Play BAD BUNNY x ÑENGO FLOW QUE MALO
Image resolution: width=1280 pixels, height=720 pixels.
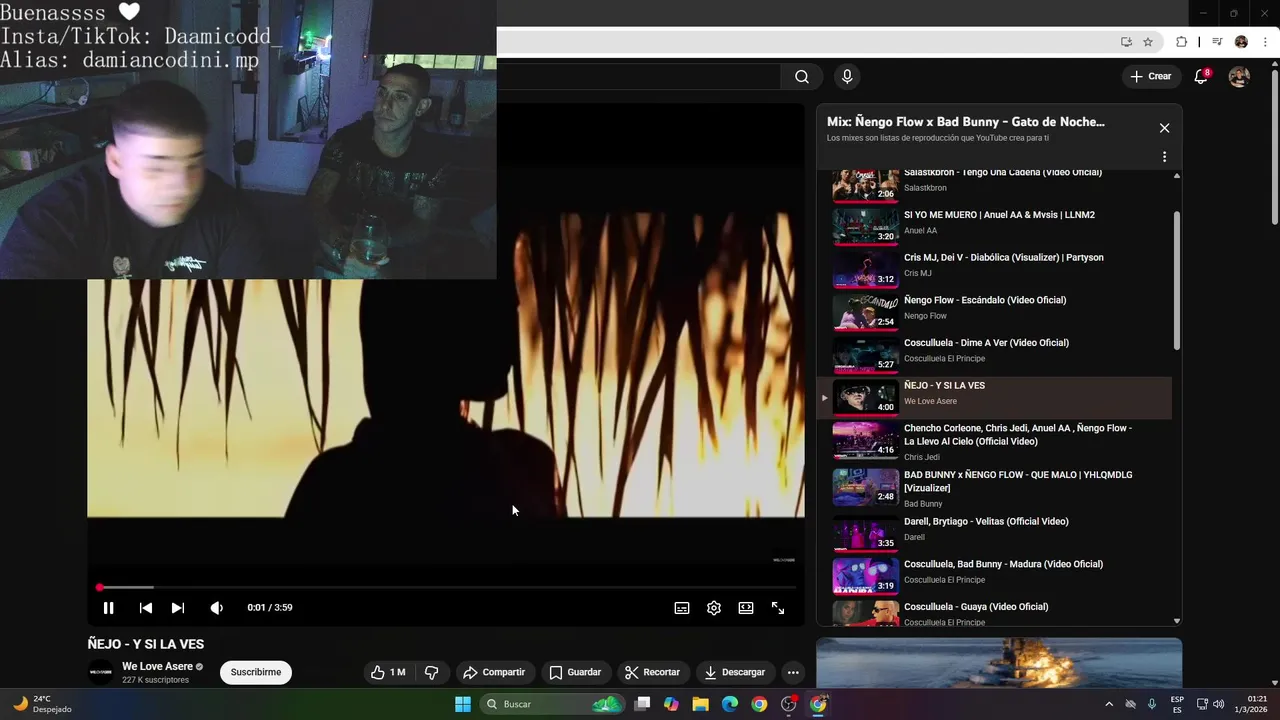[x=994, y=489]
